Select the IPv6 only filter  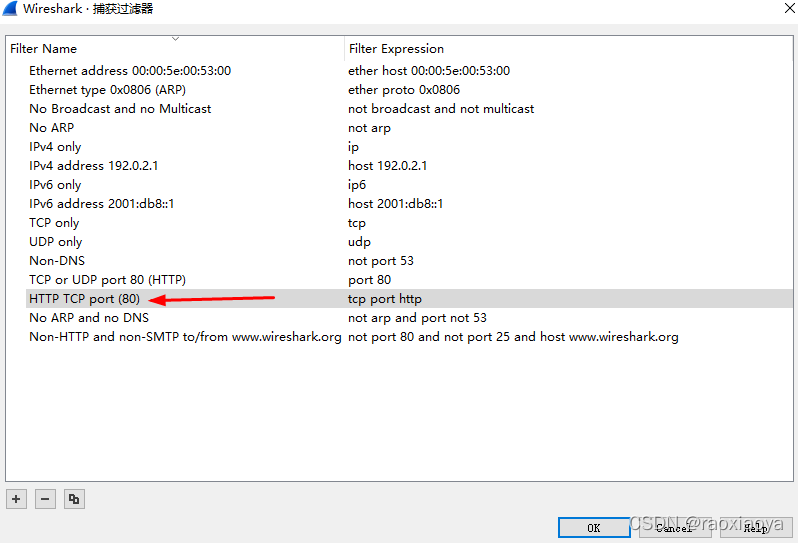click(x=55, y=185)
